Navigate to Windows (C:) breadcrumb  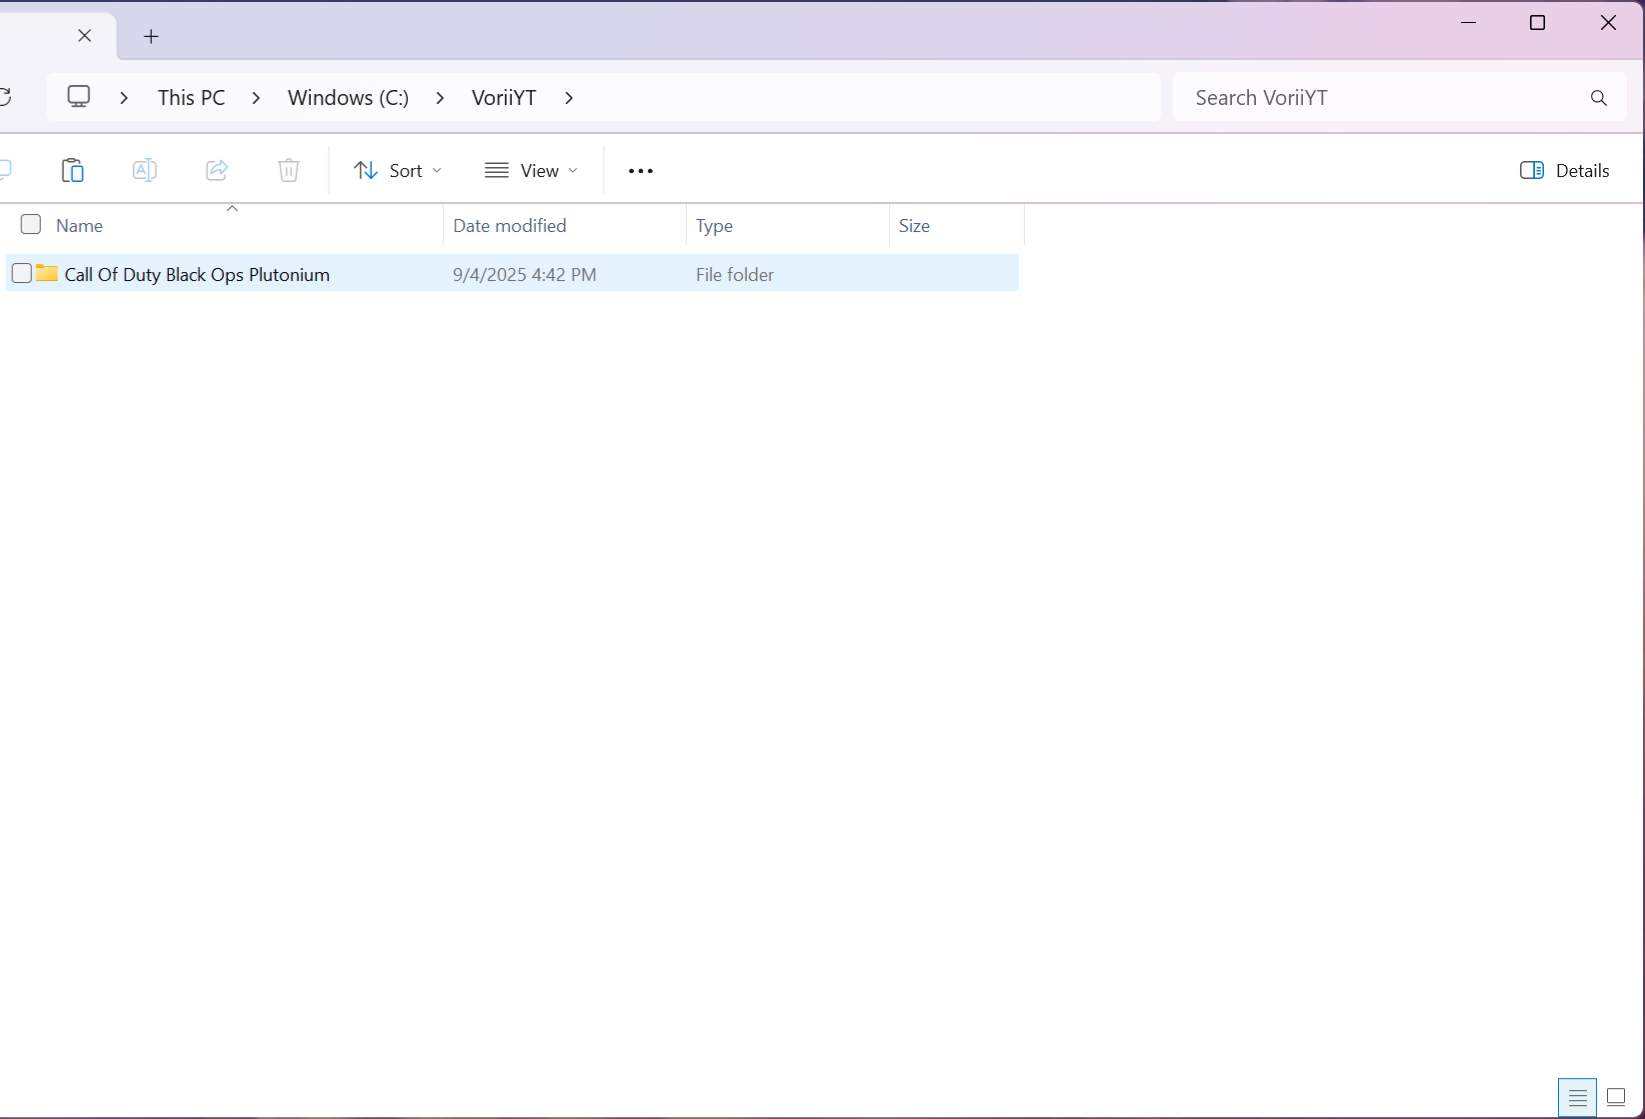point(348,98)
